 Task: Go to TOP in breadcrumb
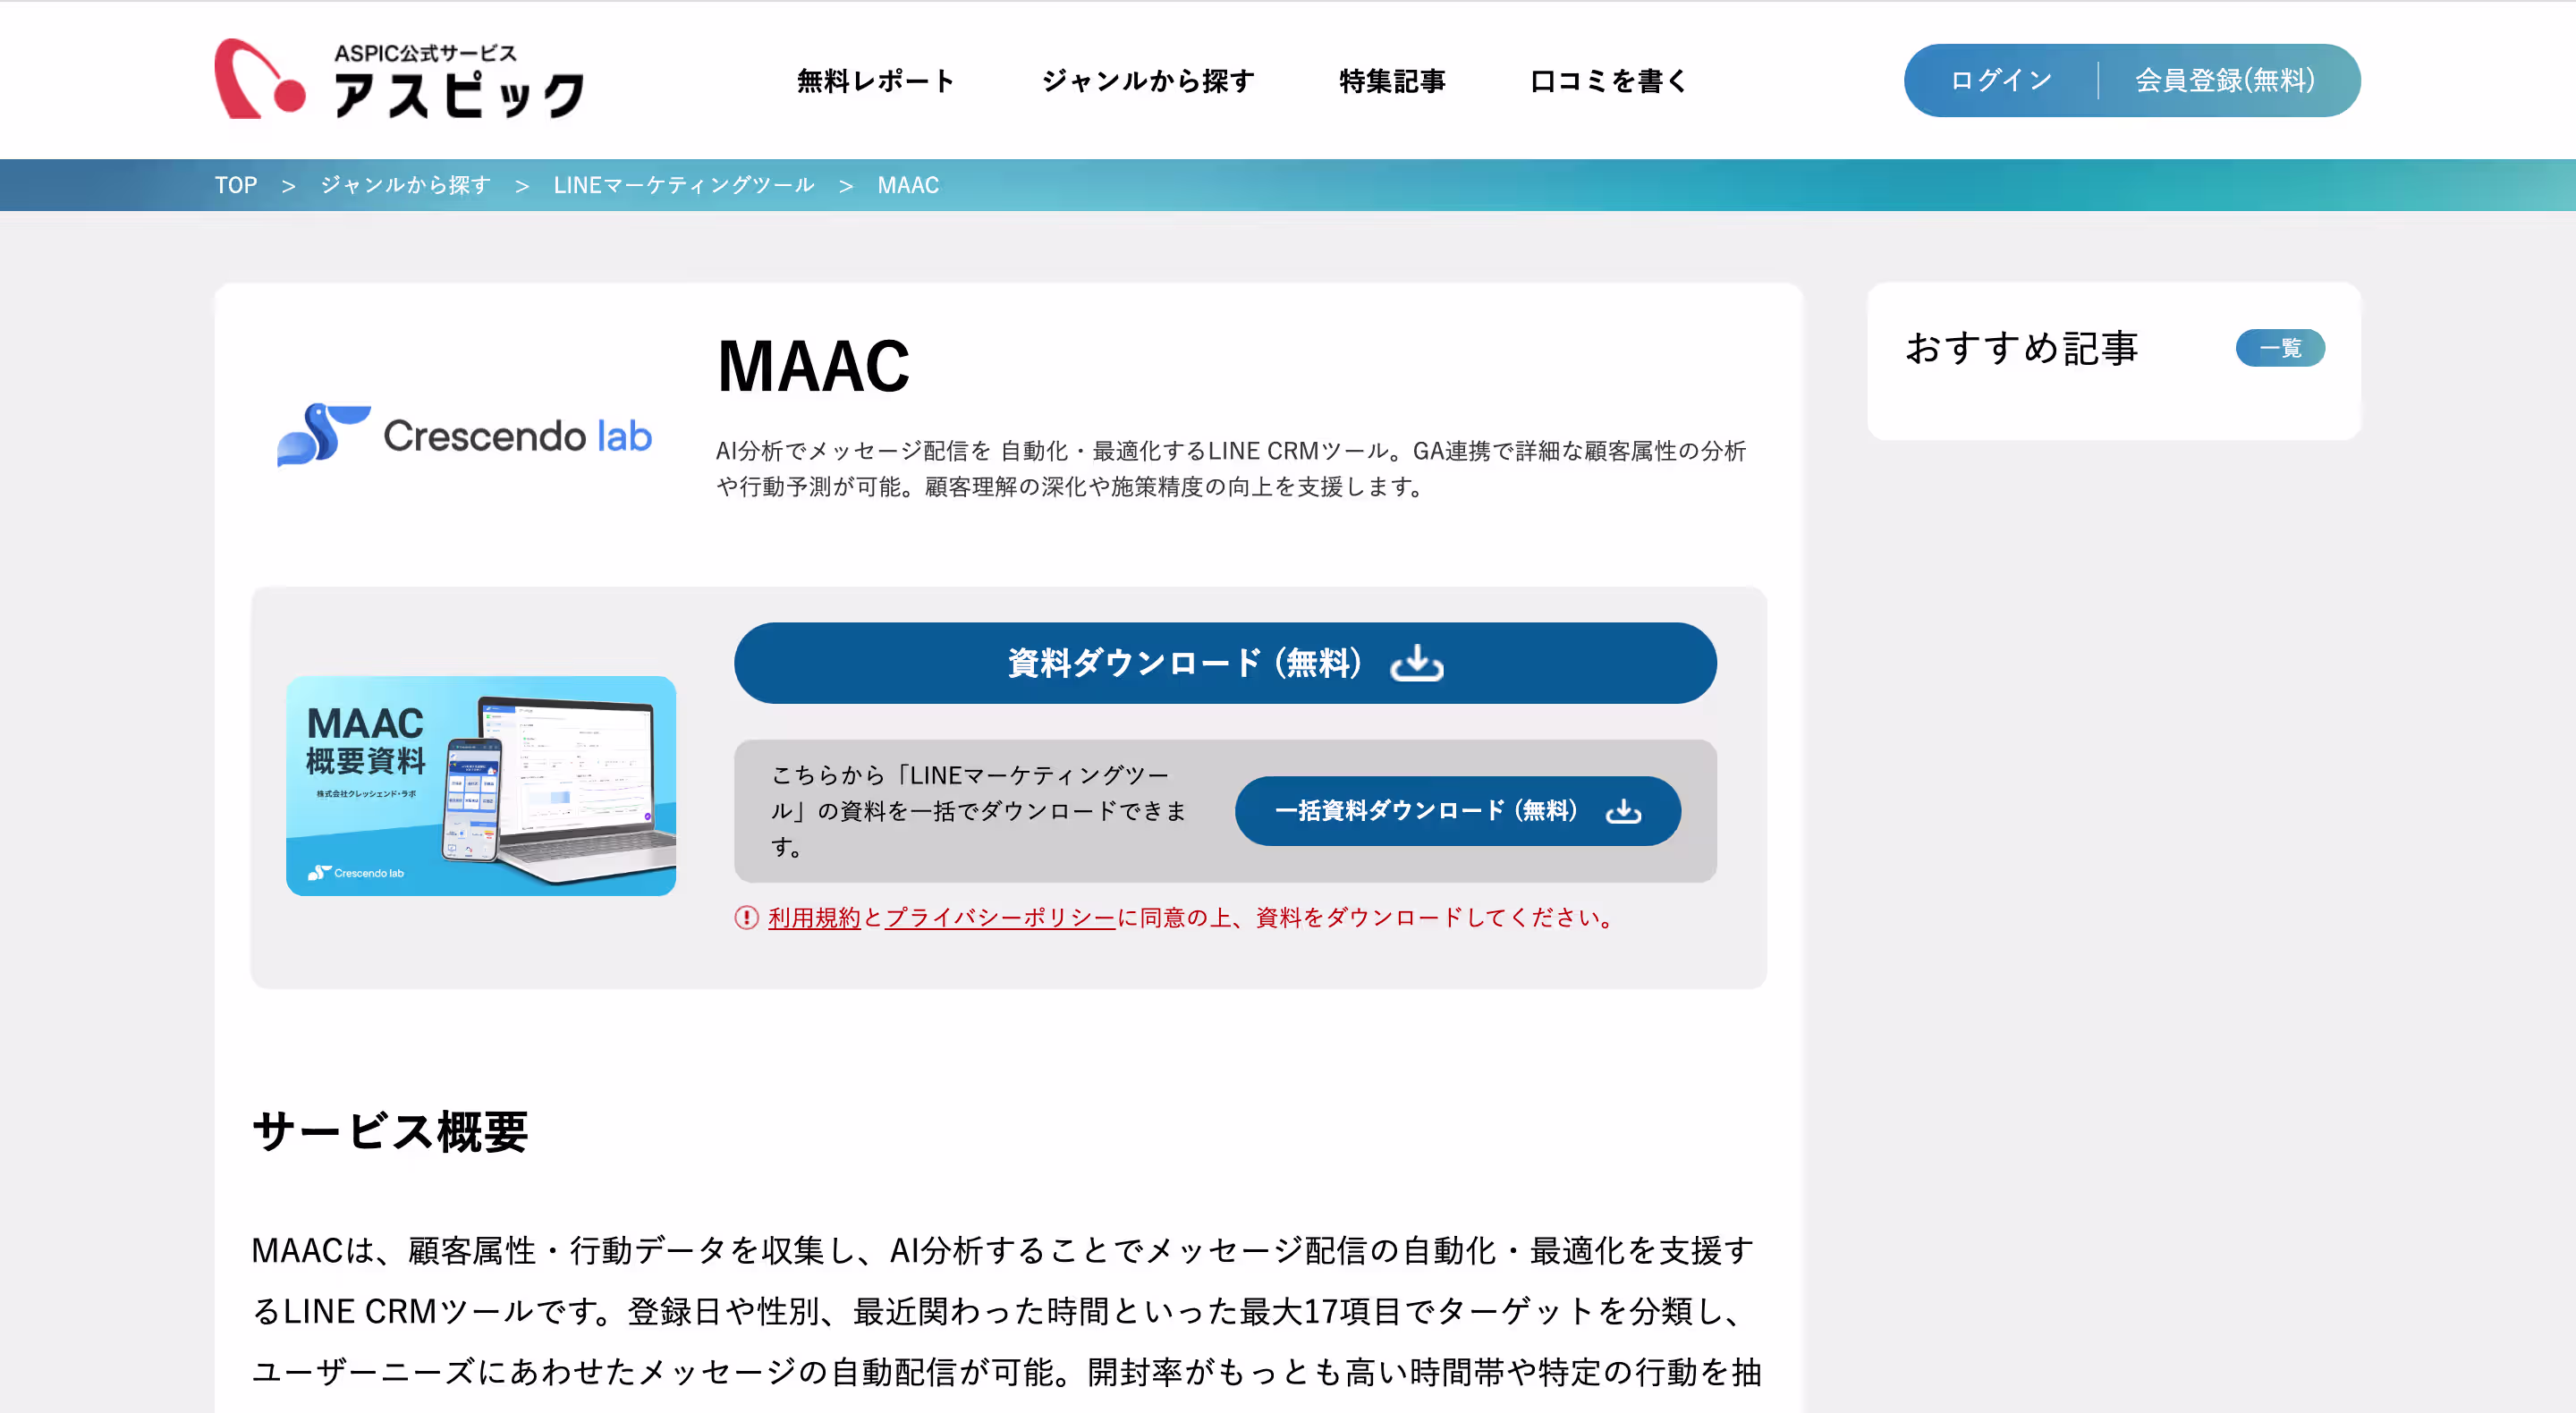coord(236,185)
